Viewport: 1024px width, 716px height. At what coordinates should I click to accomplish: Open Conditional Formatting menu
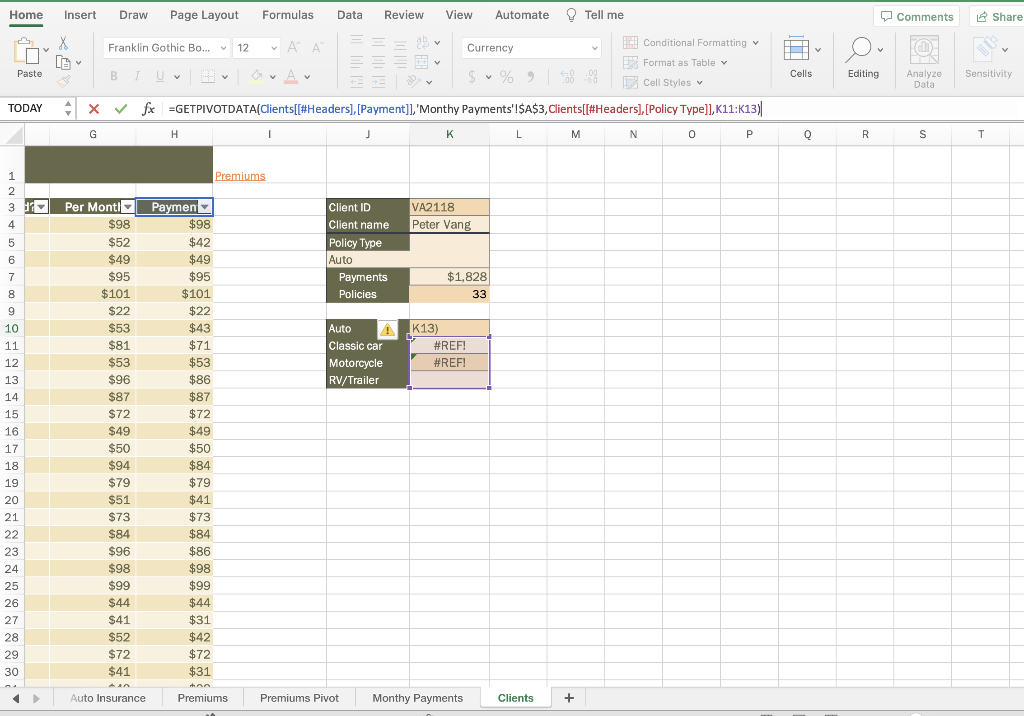[x=691, y=42]
